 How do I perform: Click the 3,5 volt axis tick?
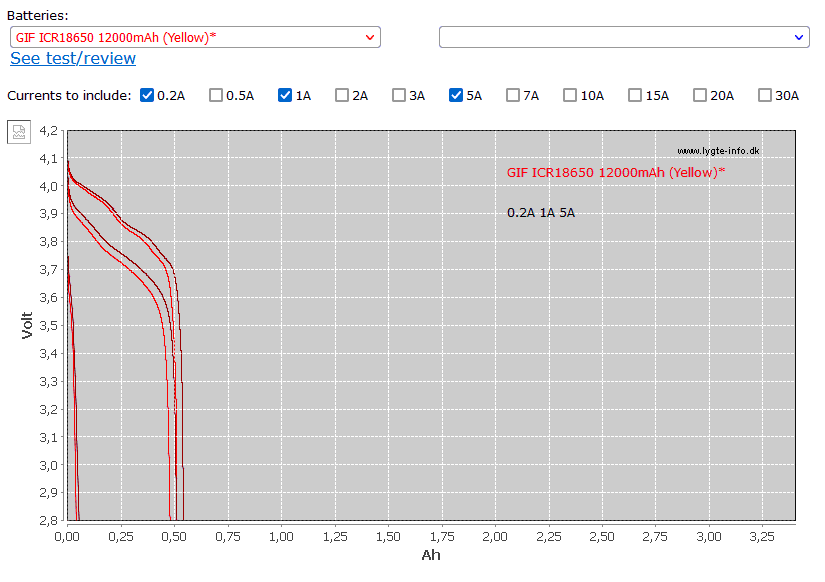48,325
